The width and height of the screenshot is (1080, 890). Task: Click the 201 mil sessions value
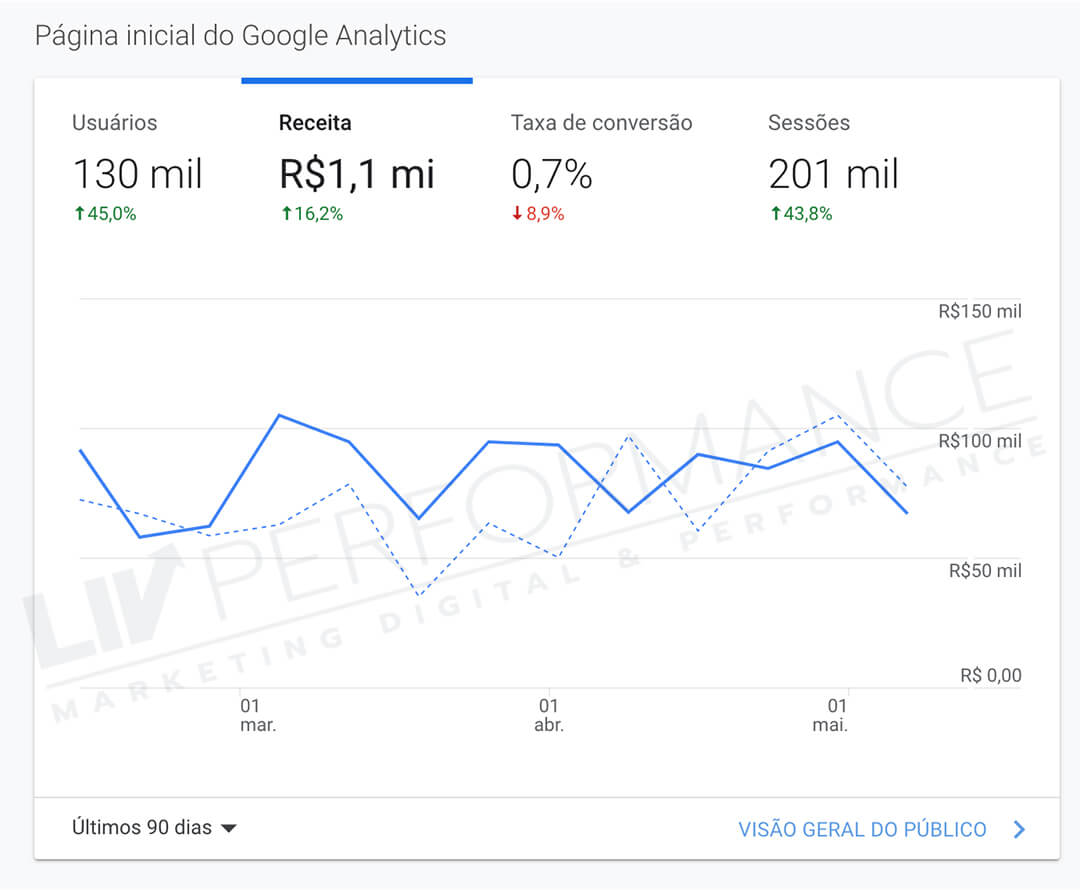pyautogui.click(x=833, y=174)
